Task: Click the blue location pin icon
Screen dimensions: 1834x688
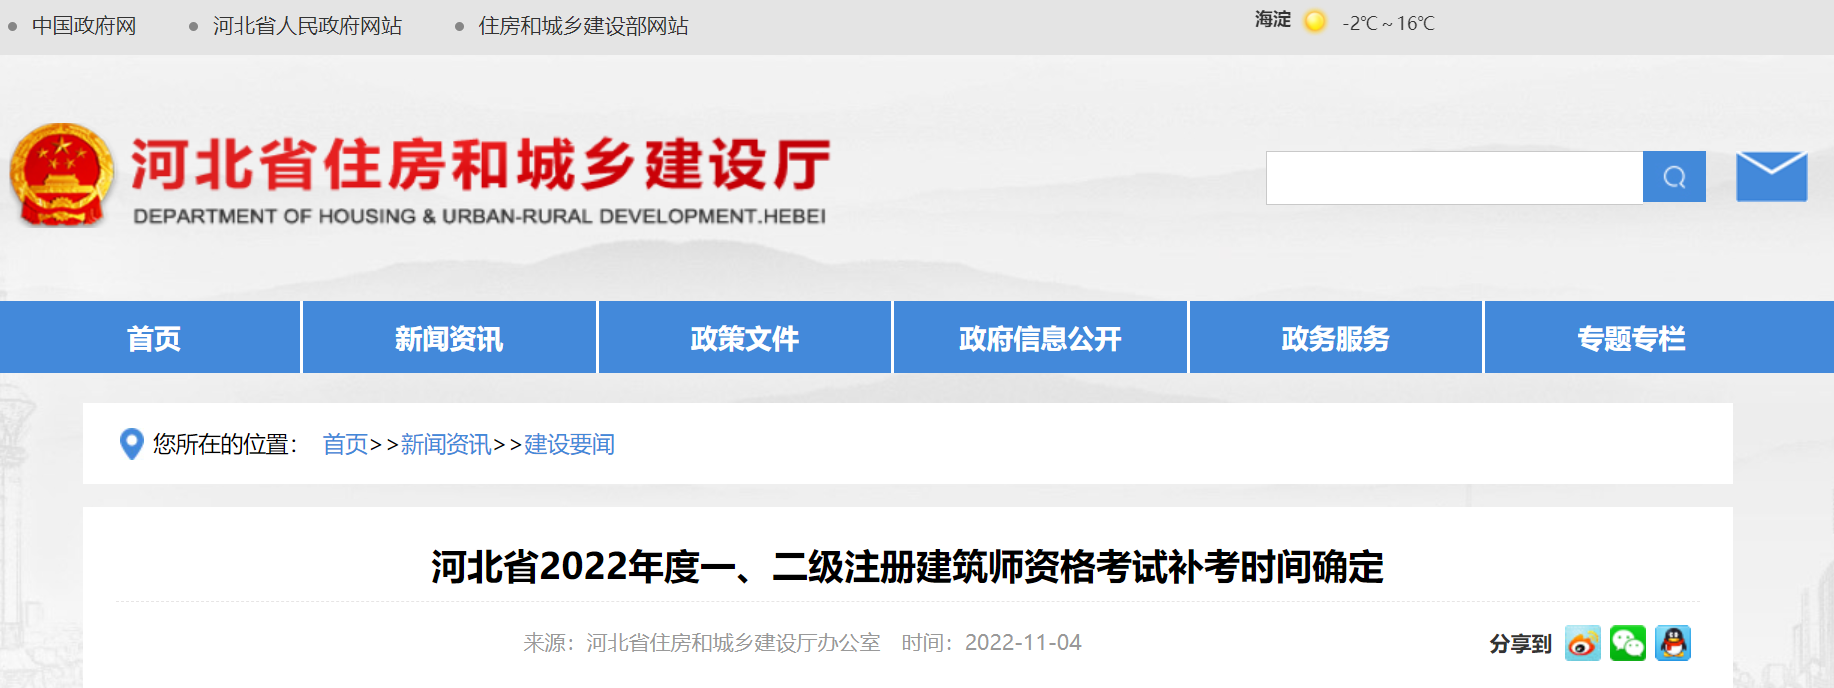Action: click(131, 444)
